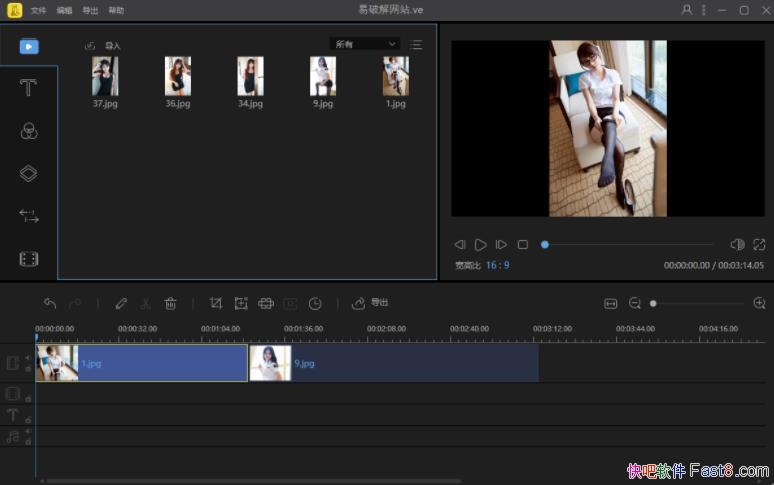Mute the music track speaker icon
Screen dimensions: 774x485
click(28, 432)
